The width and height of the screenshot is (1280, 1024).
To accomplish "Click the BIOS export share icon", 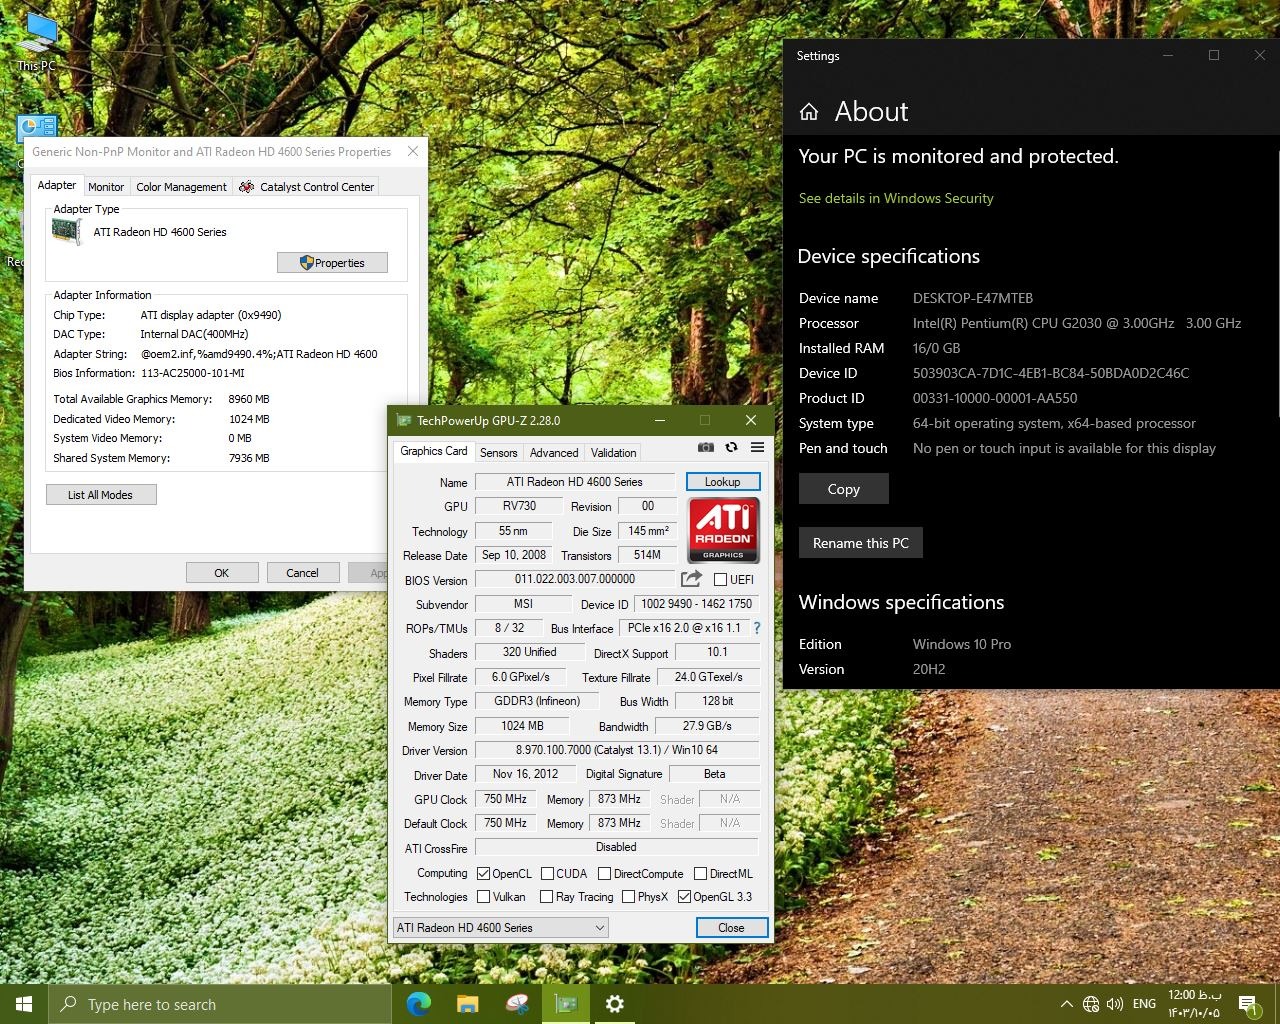I will pos(691,579).
